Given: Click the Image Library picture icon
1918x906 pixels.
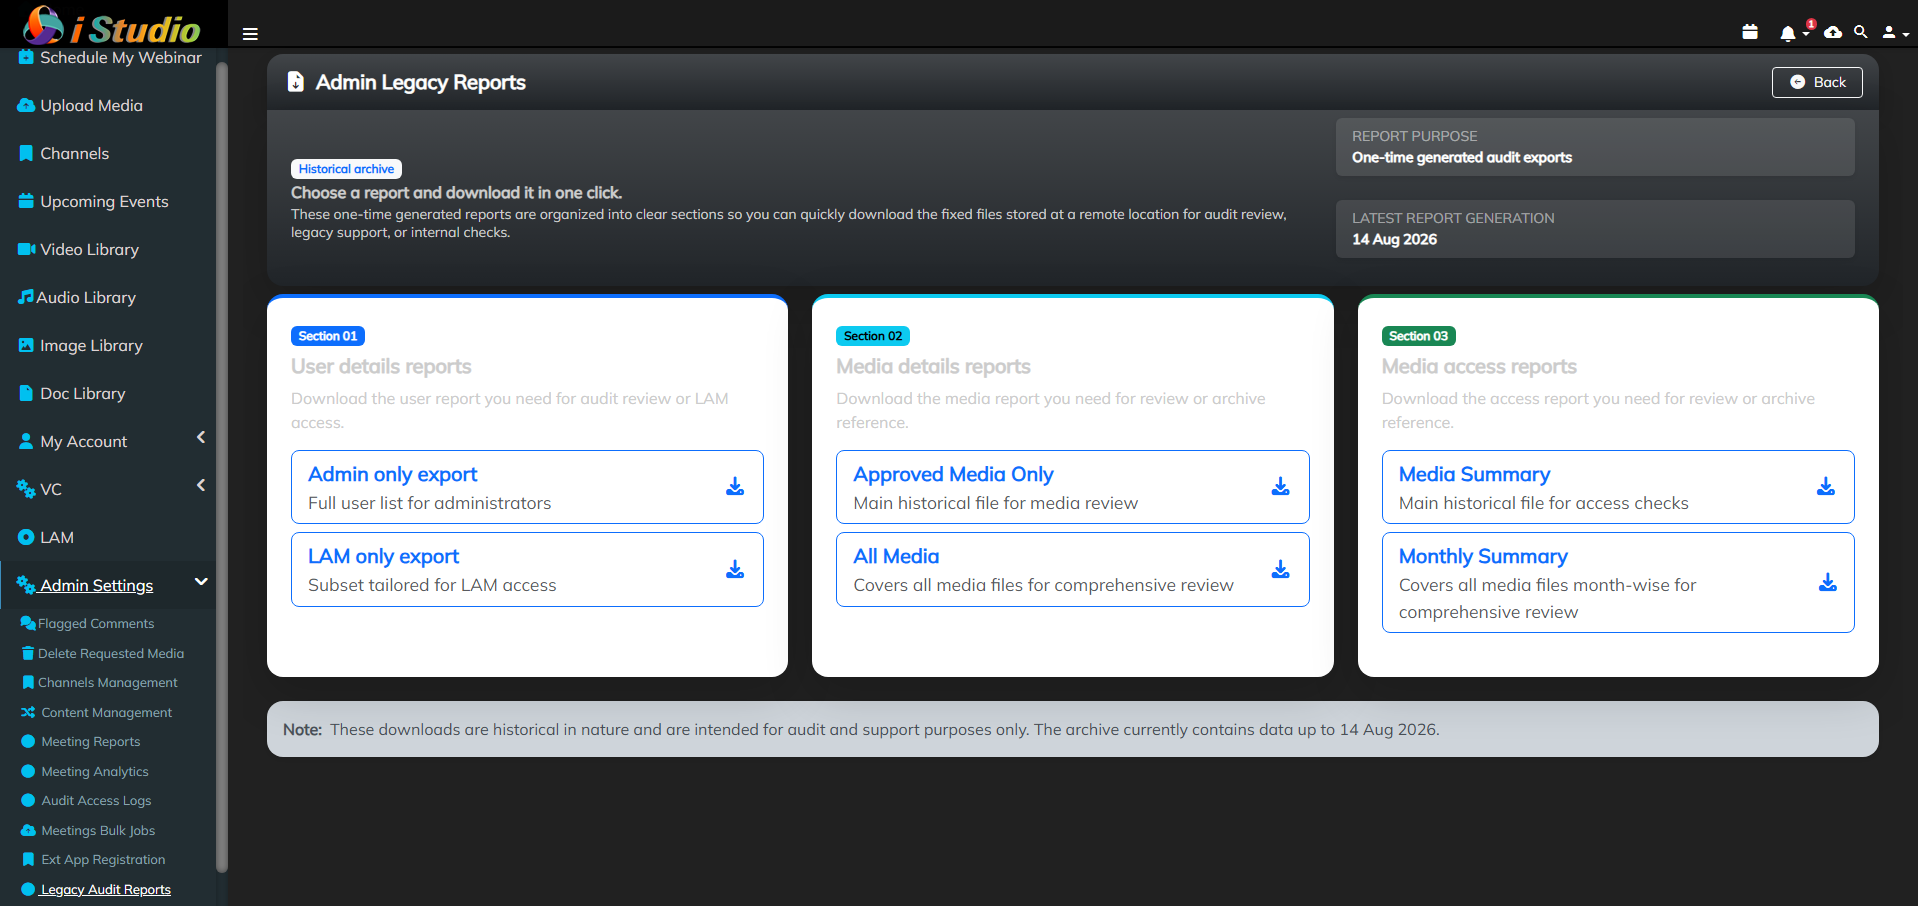Looking at the screenshot, I should [x=26, y=345].
